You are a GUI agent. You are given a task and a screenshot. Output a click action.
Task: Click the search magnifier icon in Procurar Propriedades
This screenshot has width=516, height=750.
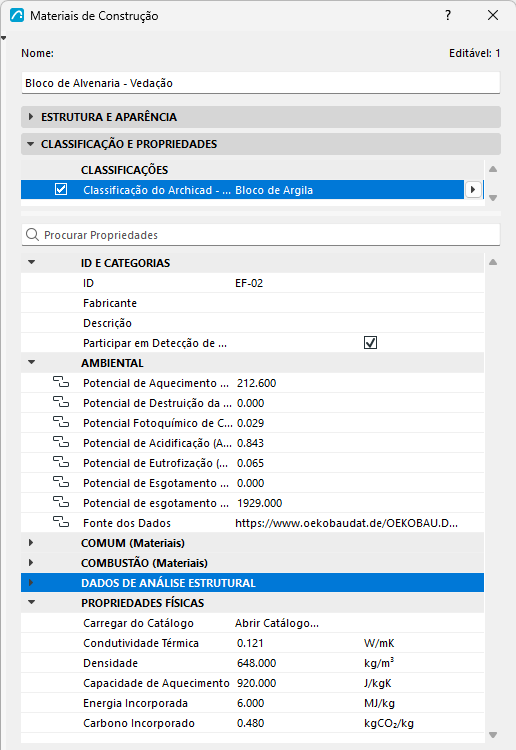(x=33, y=235)
